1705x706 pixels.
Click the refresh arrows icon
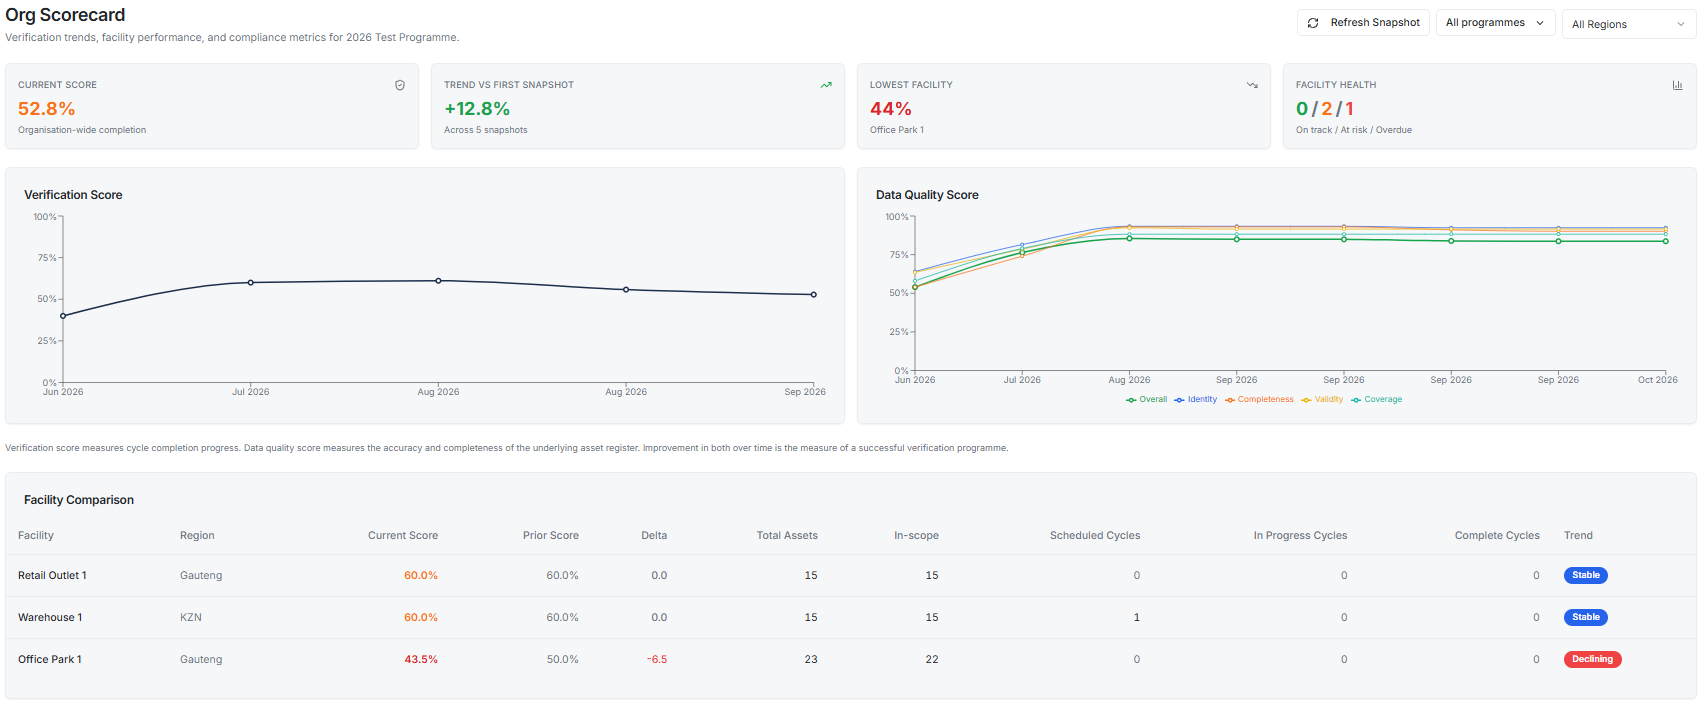tap(1313, 23)
